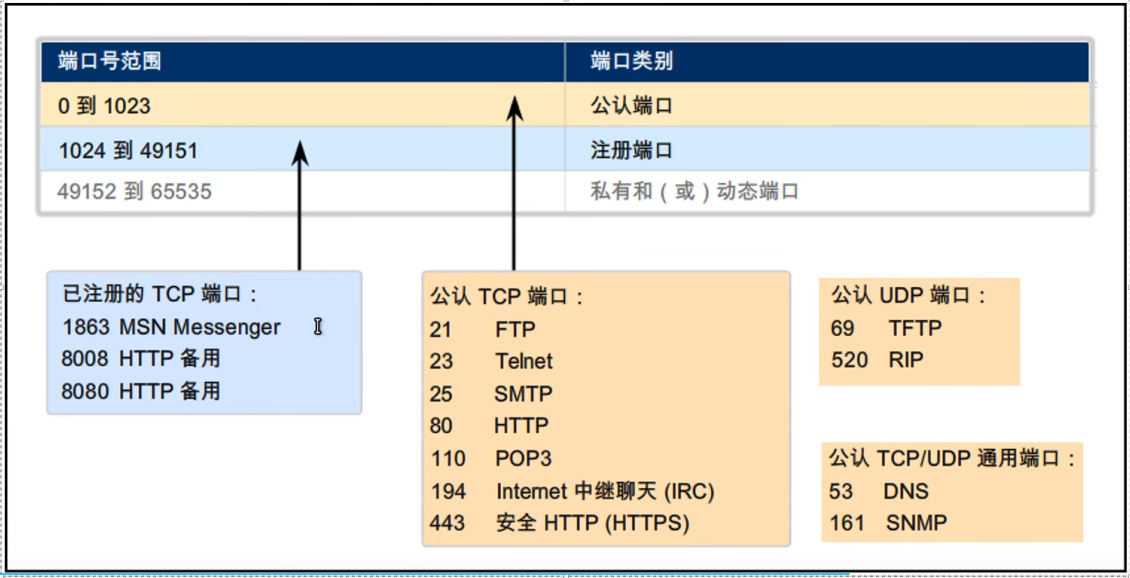Select the 端口号范围 column header
Viewport: 1130px width, 578px height.
point(110,62)
